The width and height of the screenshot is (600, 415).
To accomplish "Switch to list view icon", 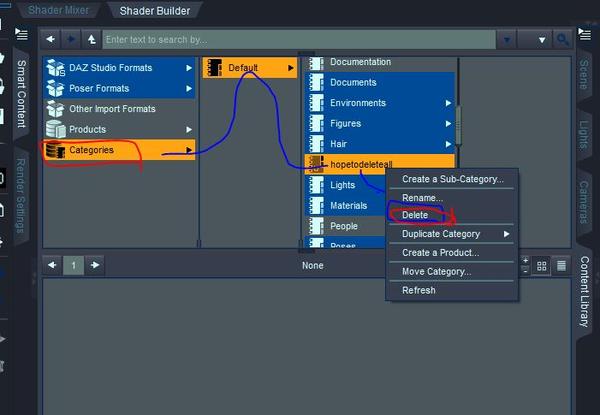I will [x=561, y=266].
